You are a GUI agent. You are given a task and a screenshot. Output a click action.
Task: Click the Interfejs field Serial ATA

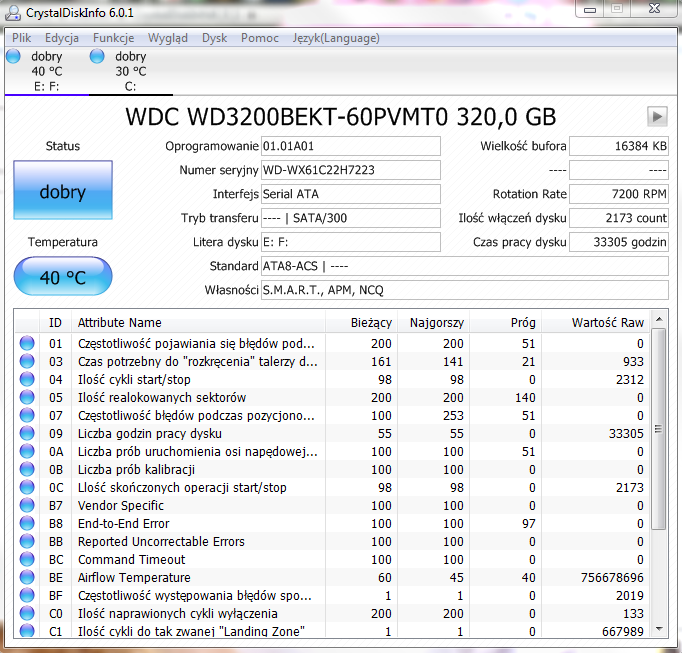pyautogui.click(x=351, y=194)
